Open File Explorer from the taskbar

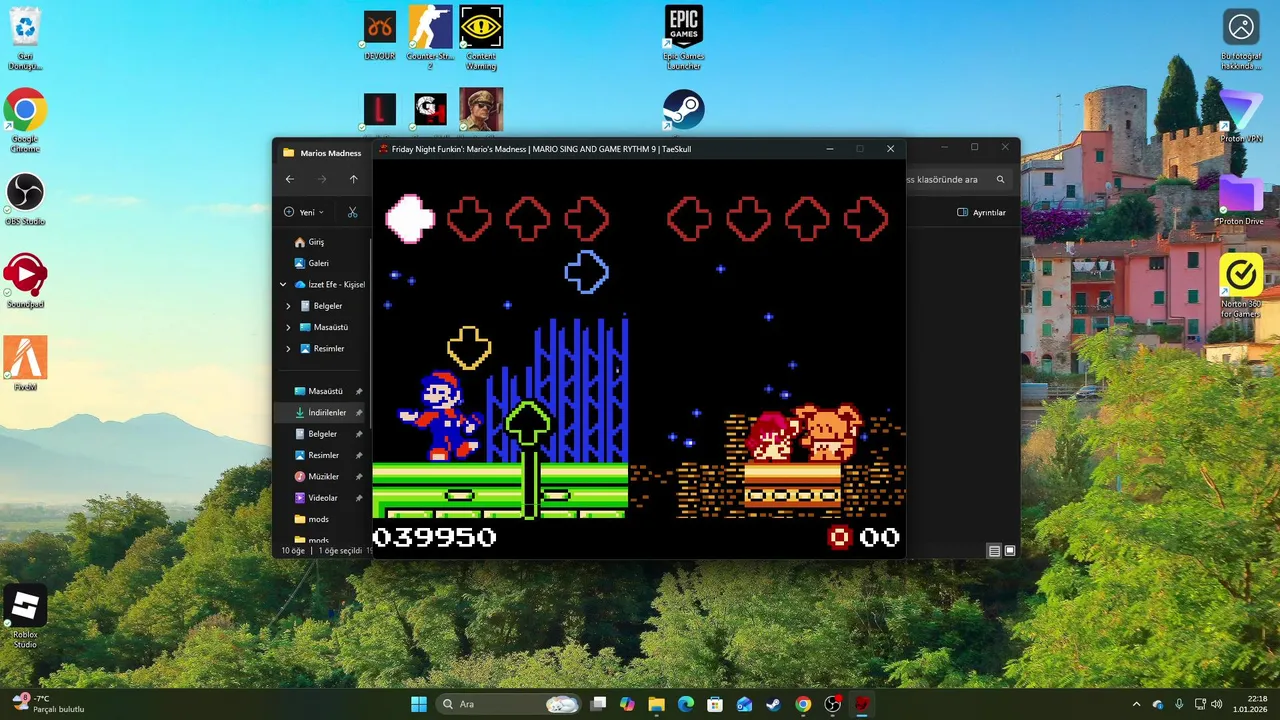point(656,704)
